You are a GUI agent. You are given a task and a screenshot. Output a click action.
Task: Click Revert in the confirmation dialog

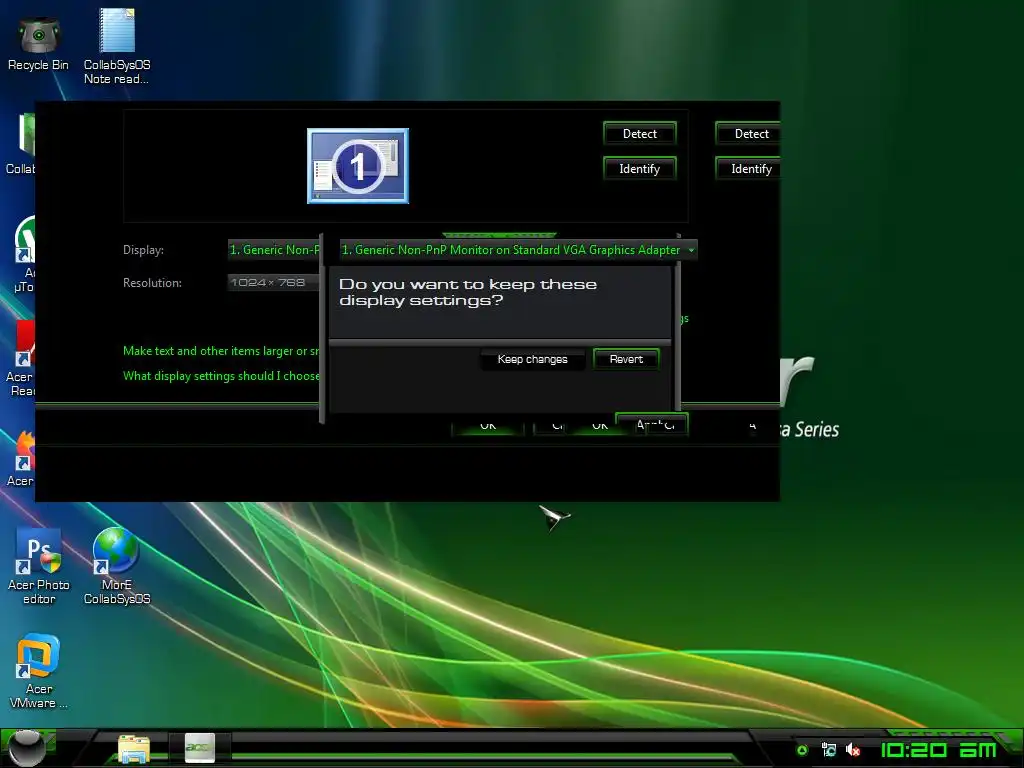point(626,359)
